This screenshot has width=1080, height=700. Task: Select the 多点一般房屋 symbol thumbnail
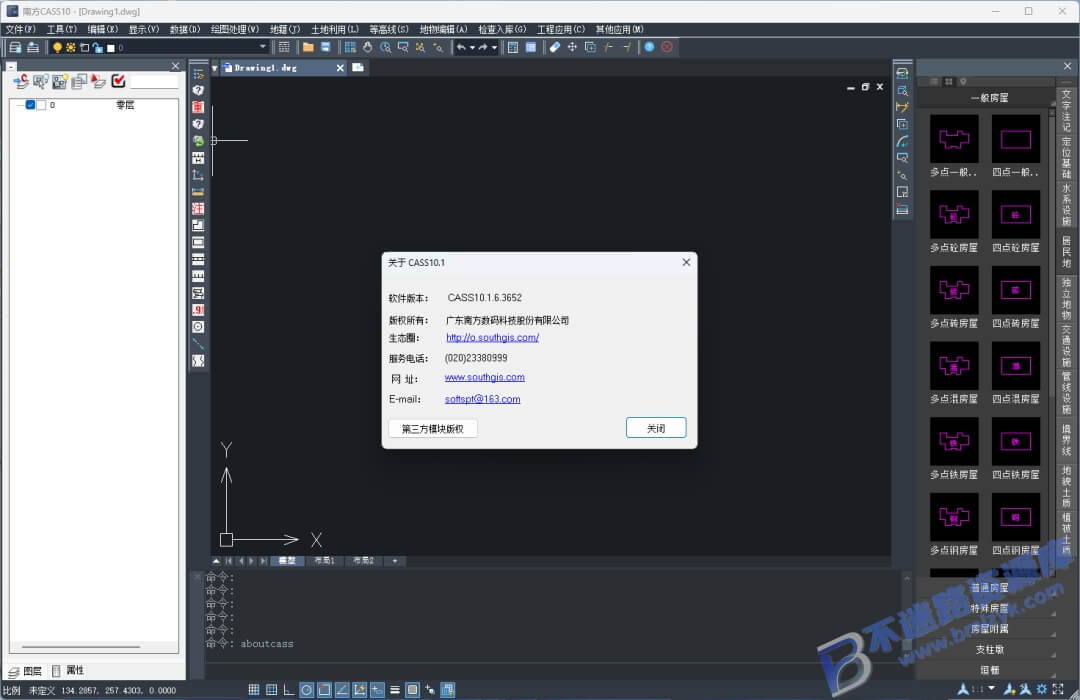pyautogui.click(x=954, y=138)
